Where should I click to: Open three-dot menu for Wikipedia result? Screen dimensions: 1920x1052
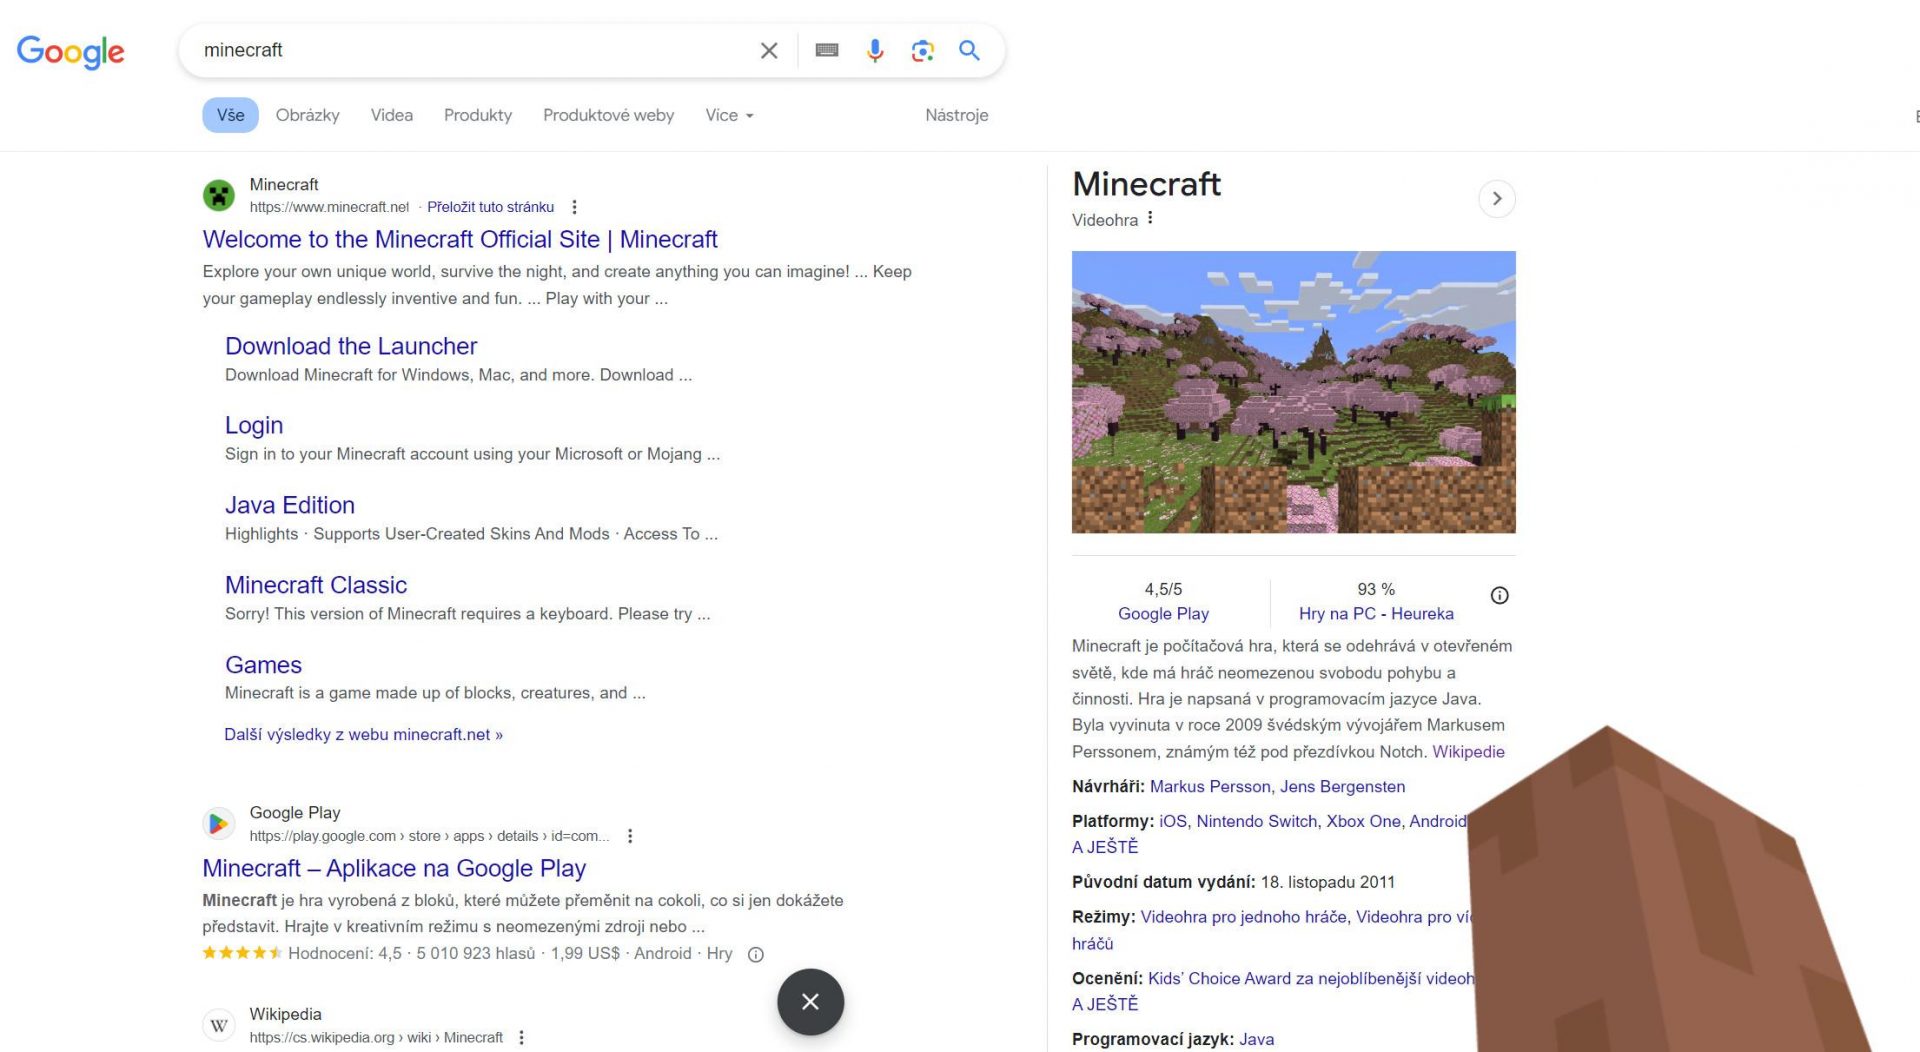[x=521, y=1038]
